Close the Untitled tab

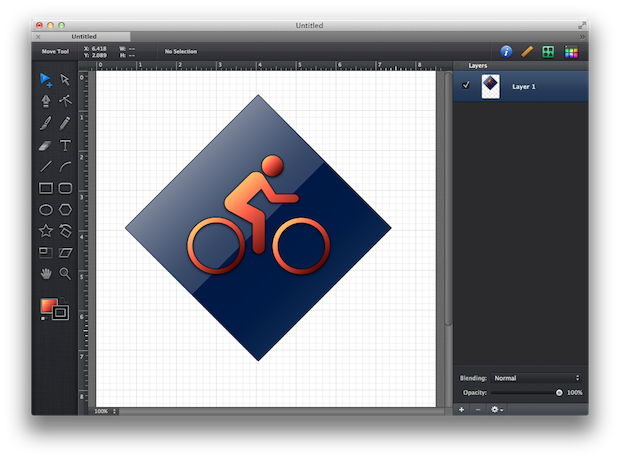38,37
